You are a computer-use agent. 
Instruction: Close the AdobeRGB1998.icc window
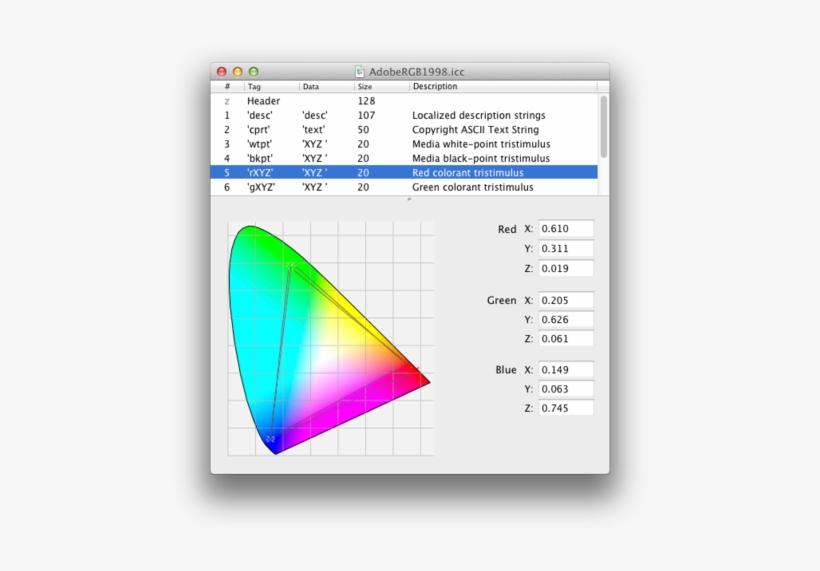tap(222, 72)
